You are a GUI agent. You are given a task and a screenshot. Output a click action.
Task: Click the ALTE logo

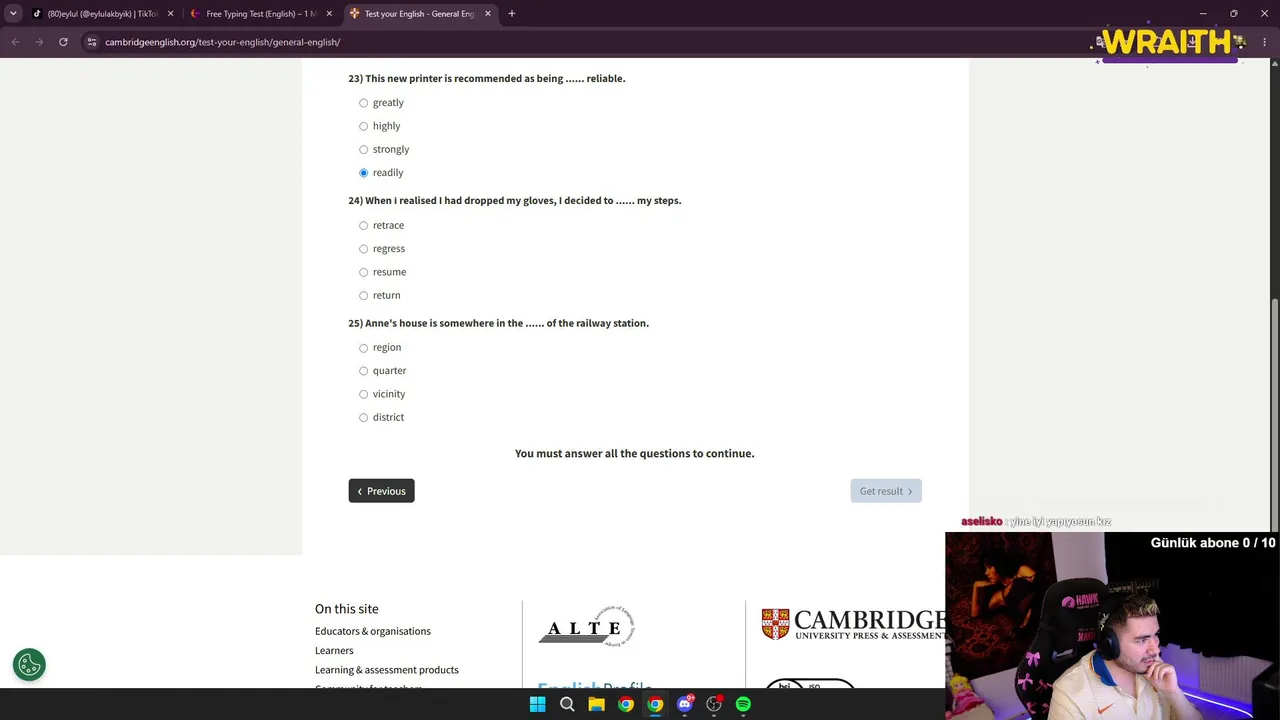[587, 627]
